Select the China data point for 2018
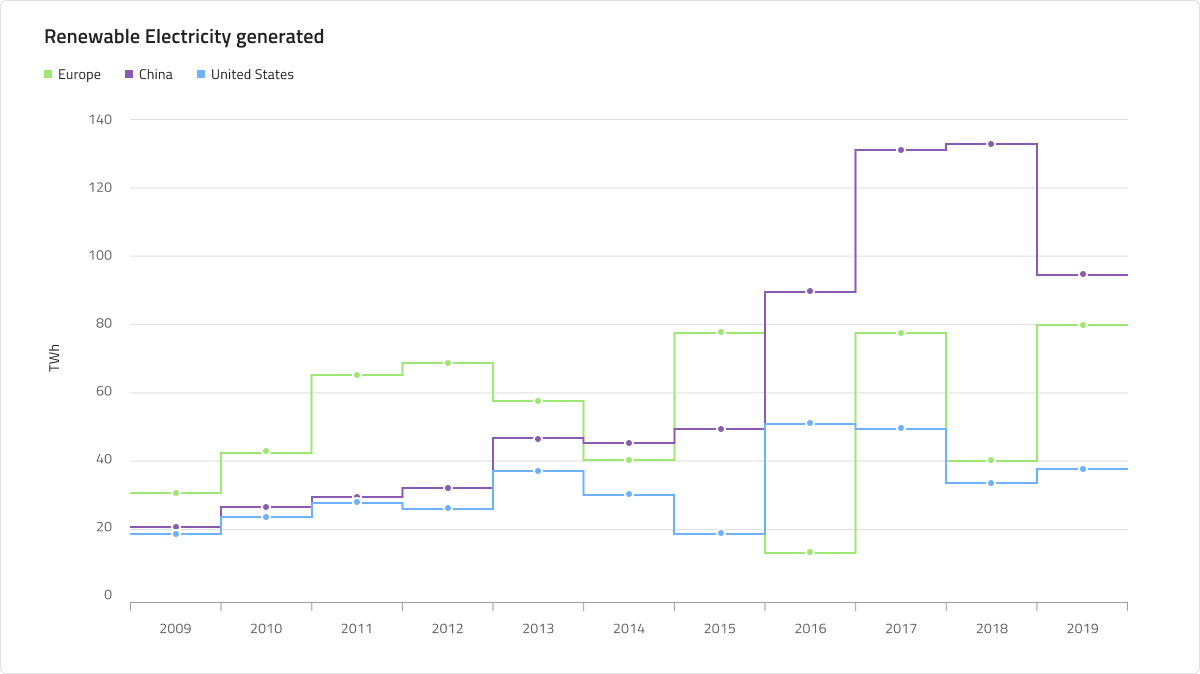The height and width of the screenshot is (674, 1200). (991, 144)
